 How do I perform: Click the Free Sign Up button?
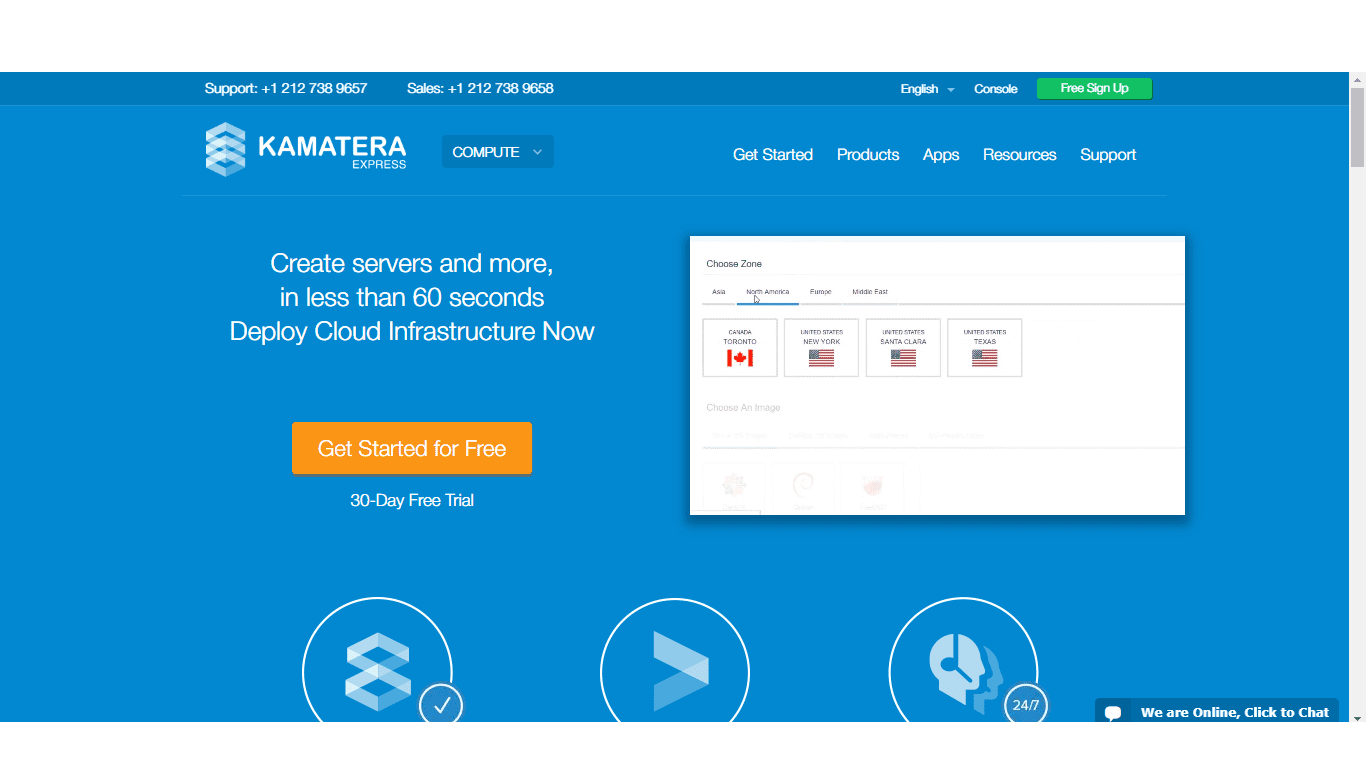(x=1095, y=89)
